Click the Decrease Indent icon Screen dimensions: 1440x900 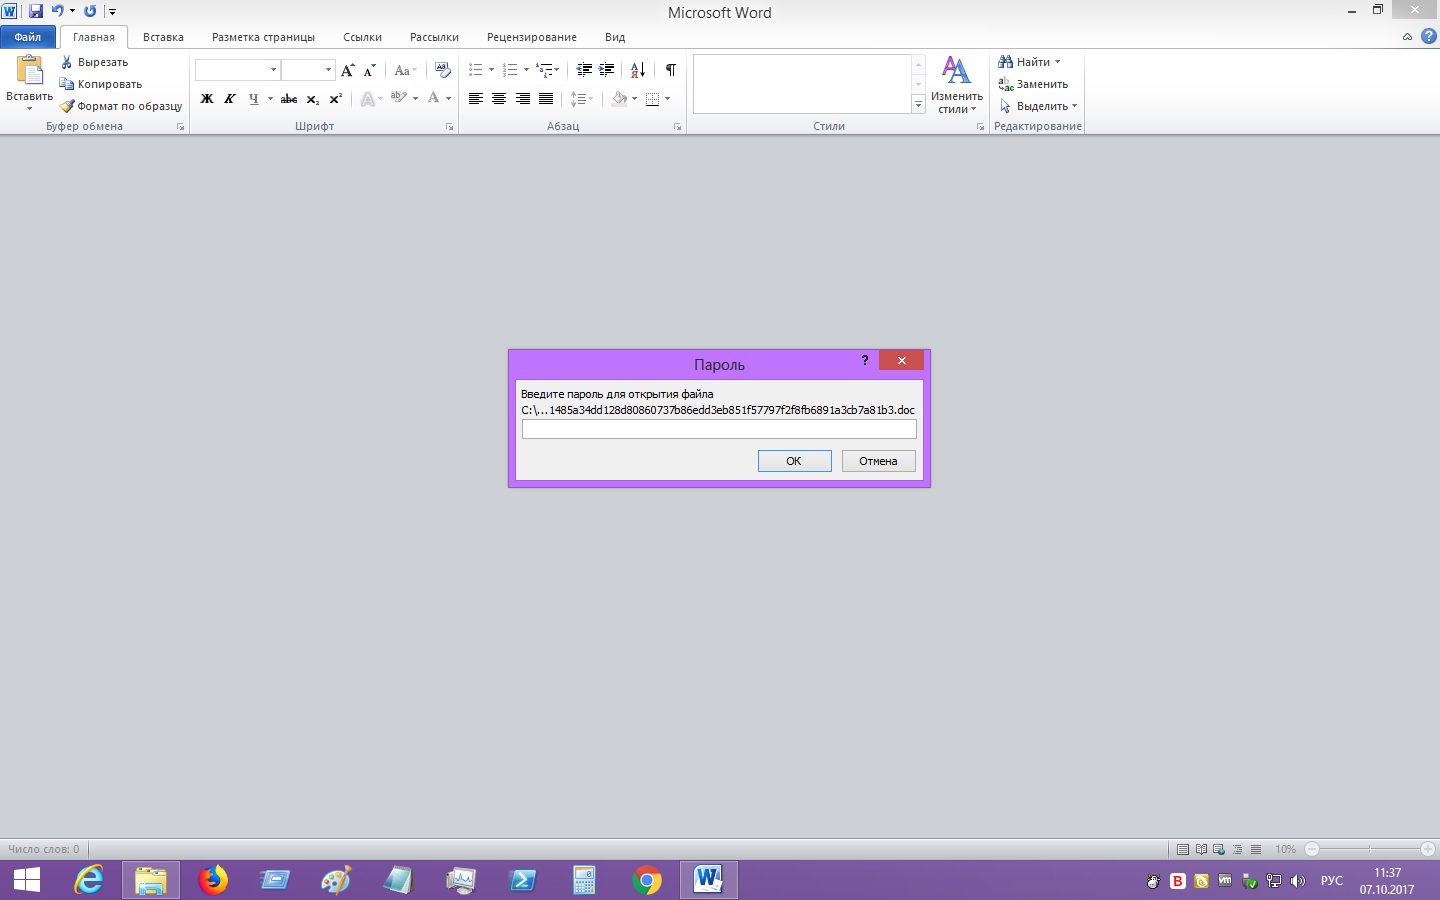tap(584, 70)
